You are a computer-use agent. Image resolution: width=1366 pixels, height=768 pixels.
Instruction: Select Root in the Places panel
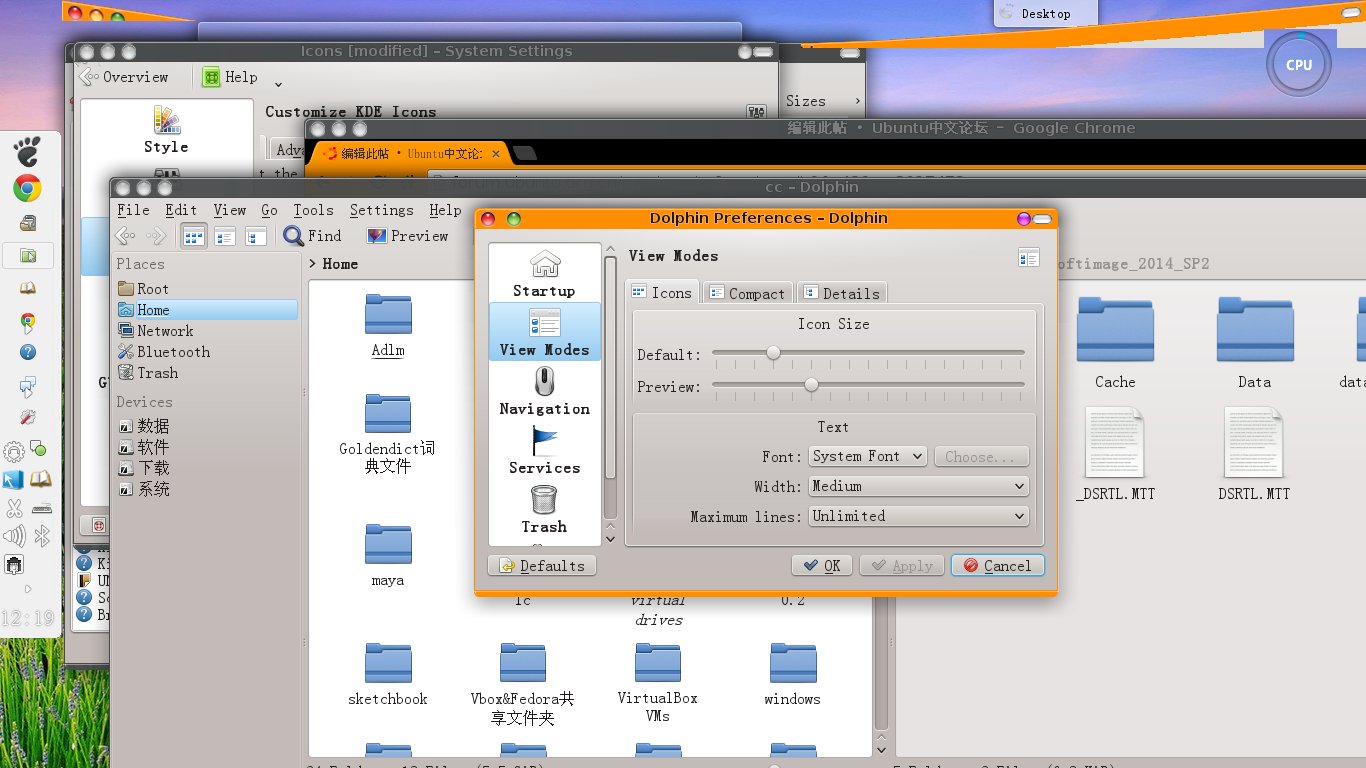pyautogui.click(x=206, y=289)
